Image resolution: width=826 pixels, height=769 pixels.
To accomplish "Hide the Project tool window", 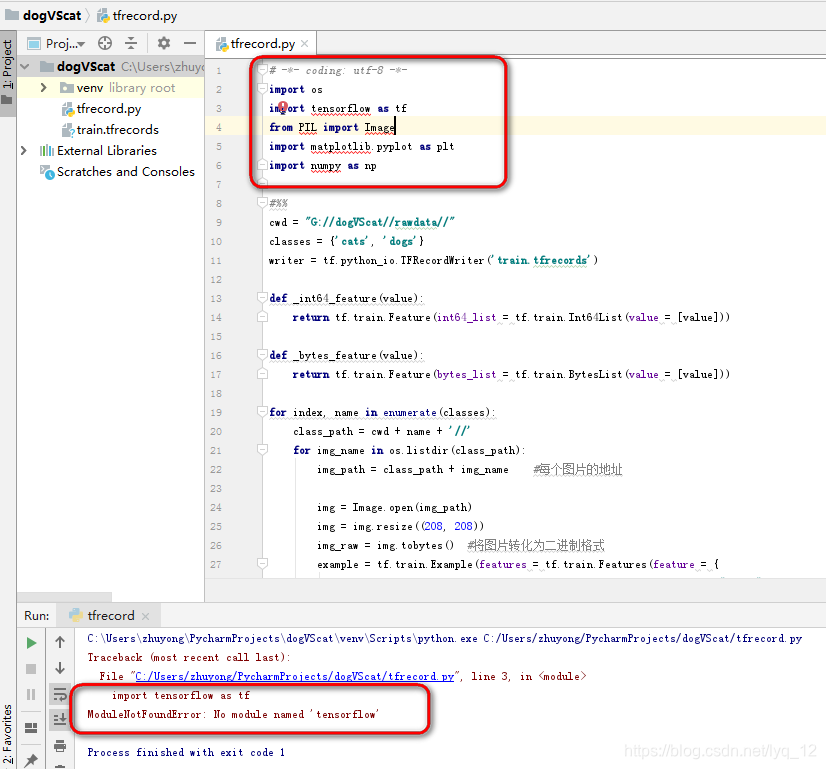I will coord(188,43).
